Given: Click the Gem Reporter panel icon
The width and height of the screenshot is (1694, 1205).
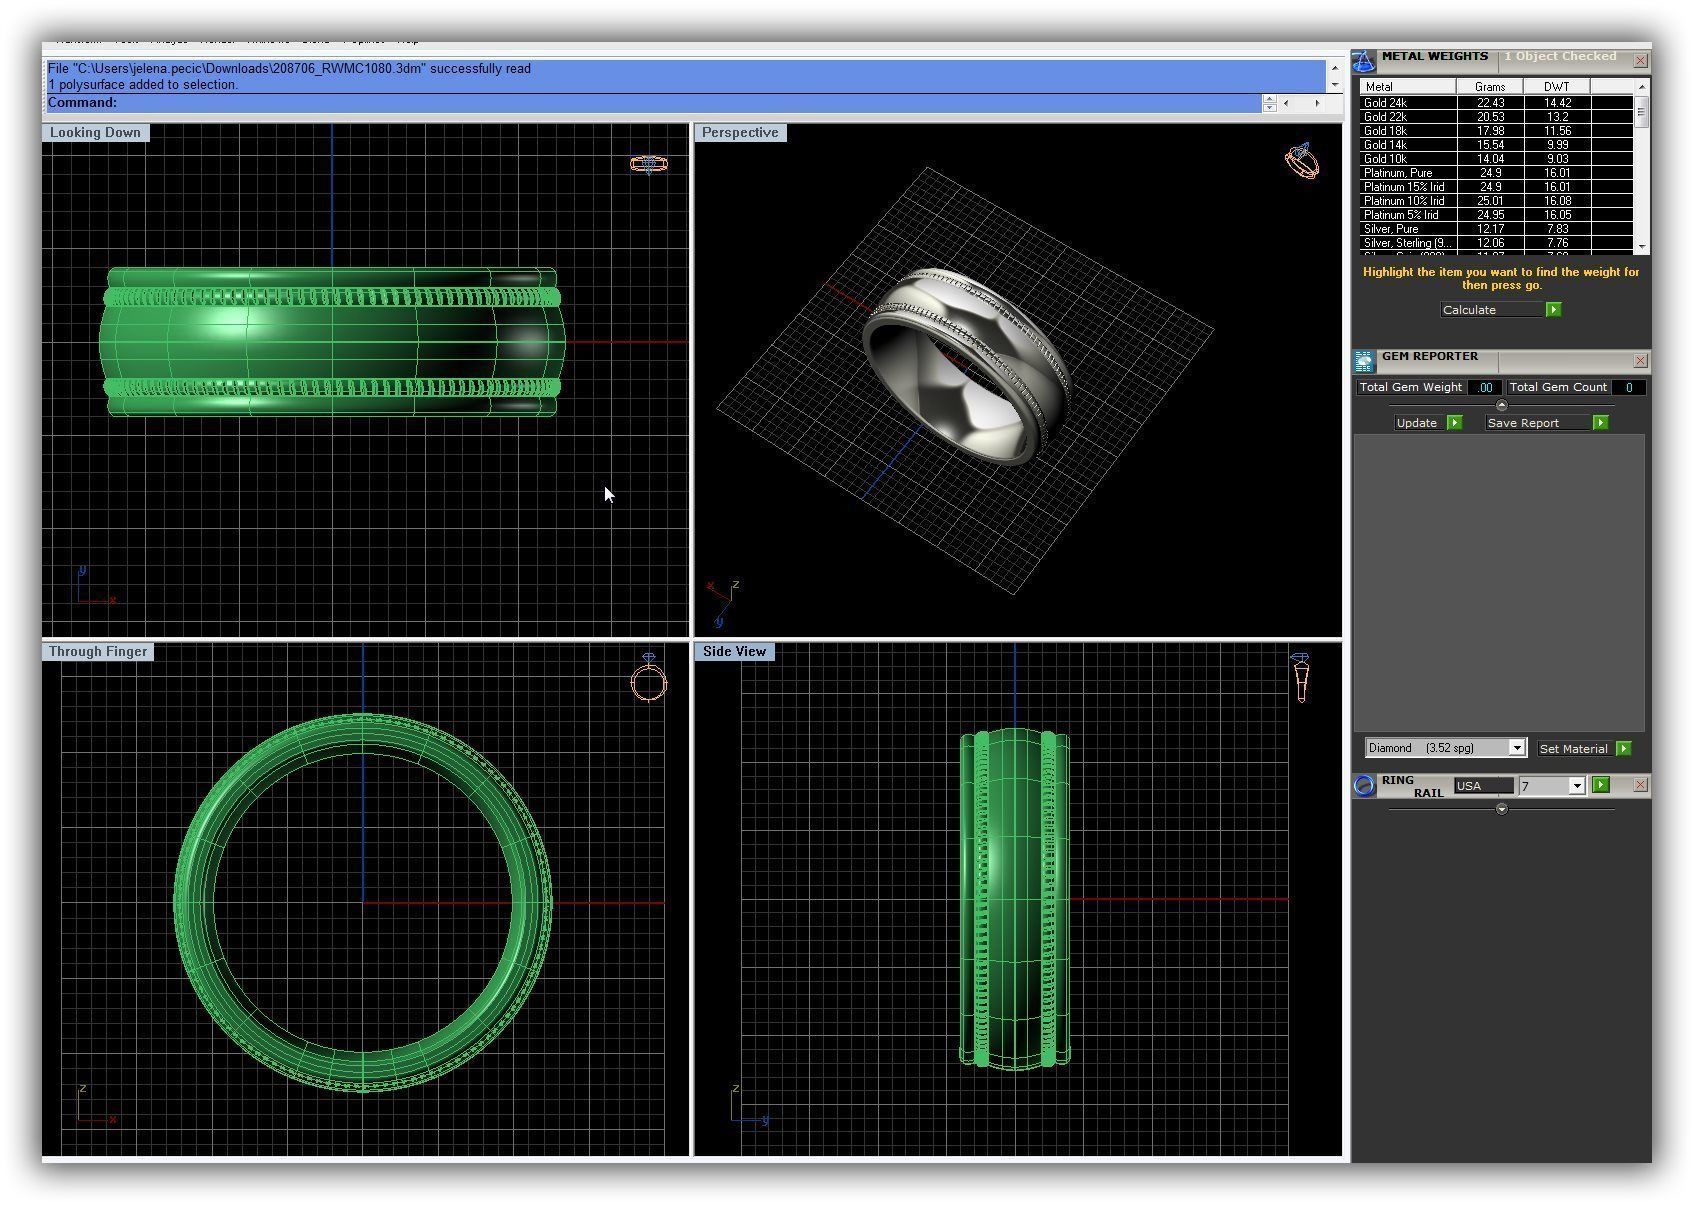Looking at the screenshot, I should pyautogui.click(x=1364, y=361).
